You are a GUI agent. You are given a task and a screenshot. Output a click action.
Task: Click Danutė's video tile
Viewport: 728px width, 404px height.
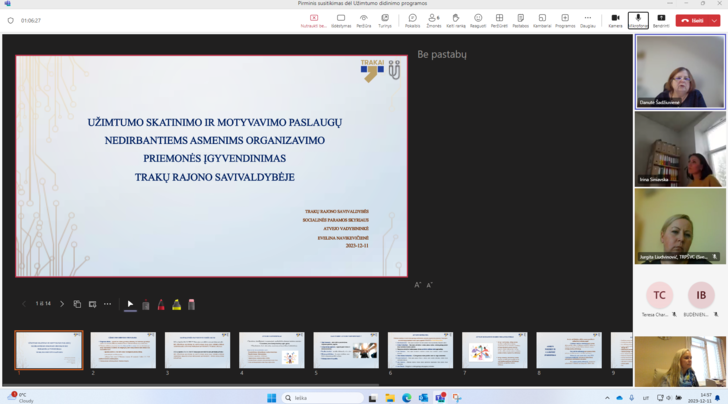[x=680, y=72]
